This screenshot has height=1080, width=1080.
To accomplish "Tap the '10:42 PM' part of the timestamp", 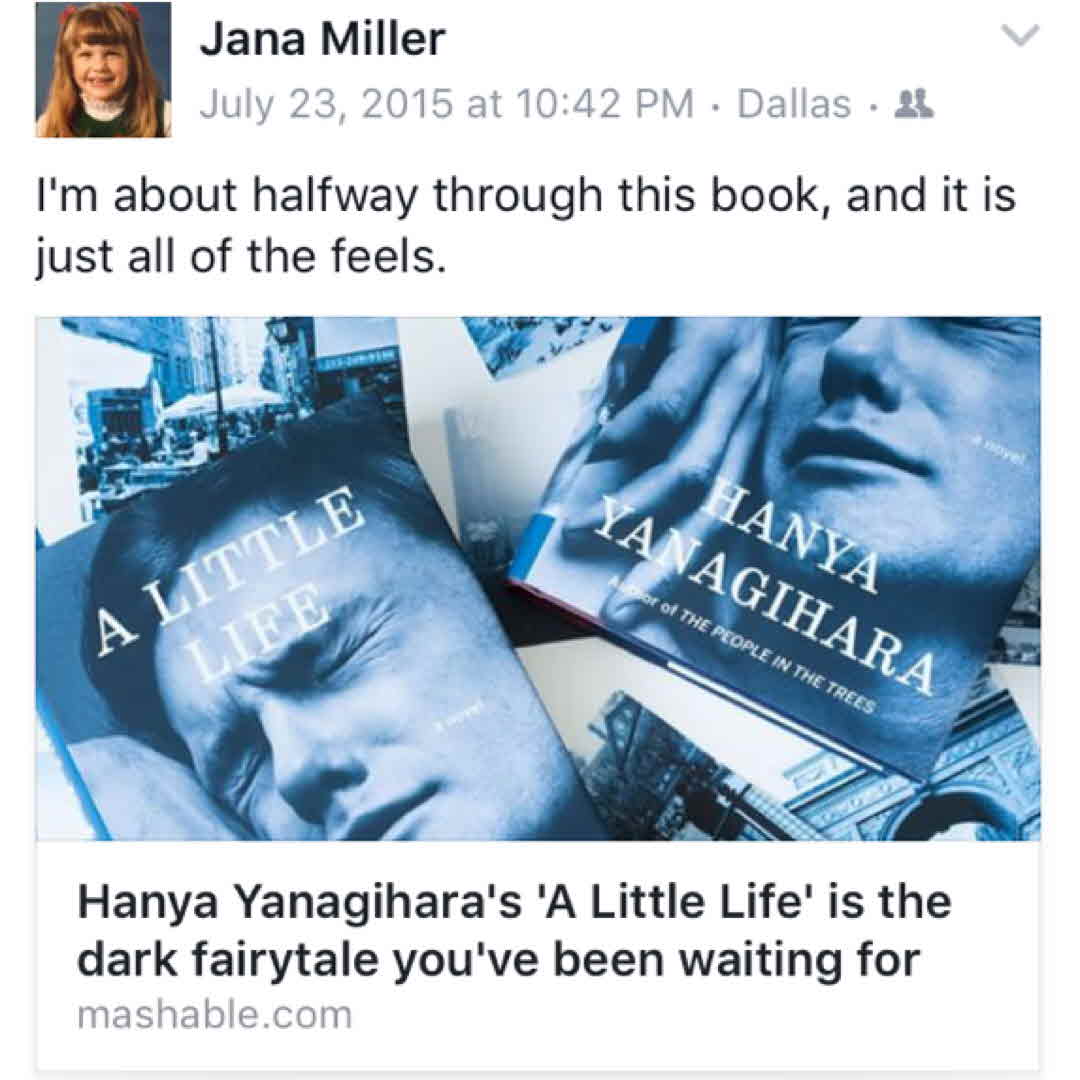I will [603, 105].
